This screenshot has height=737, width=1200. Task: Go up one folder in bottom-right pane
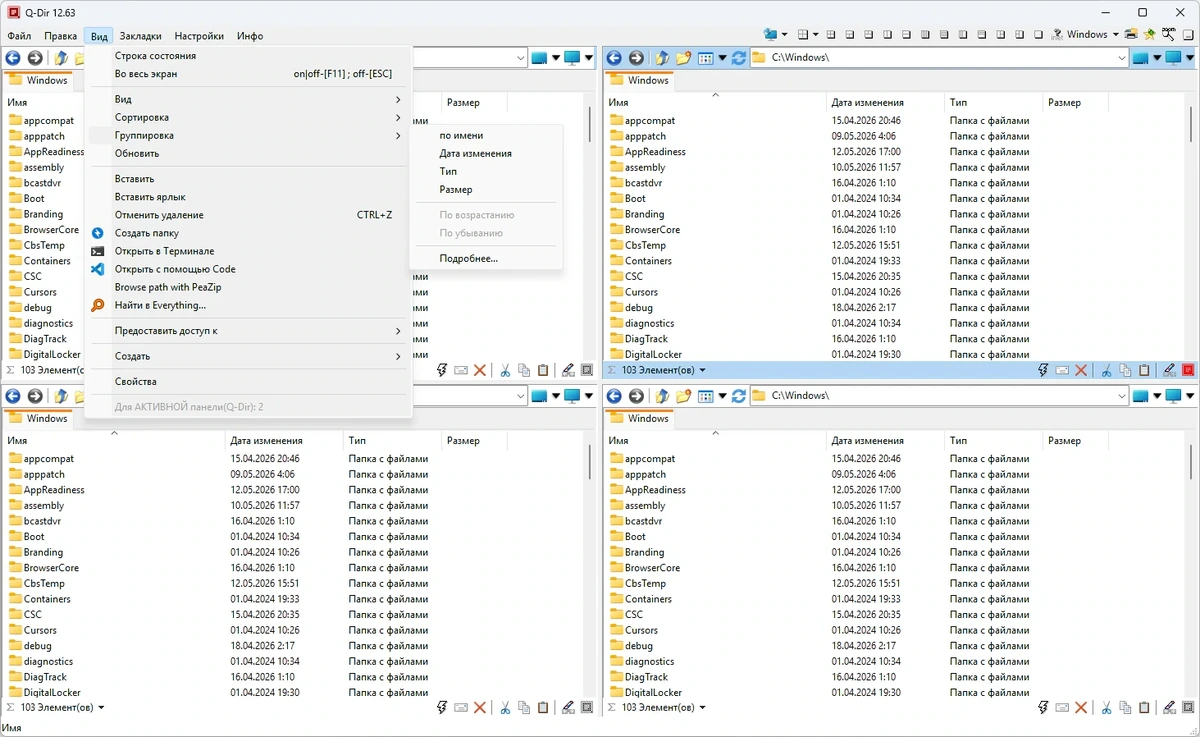(x=662, y=396)
